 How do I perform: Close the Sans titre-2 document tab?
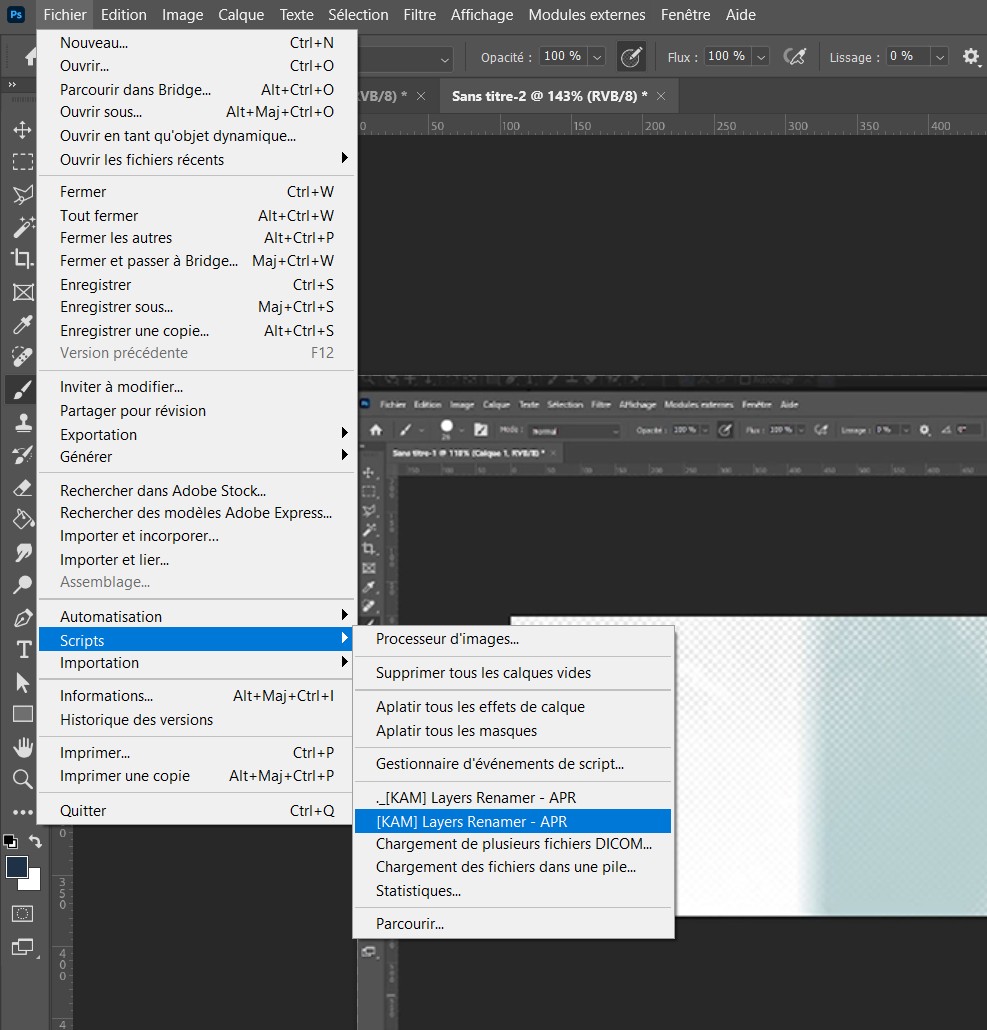click(661, 97)
